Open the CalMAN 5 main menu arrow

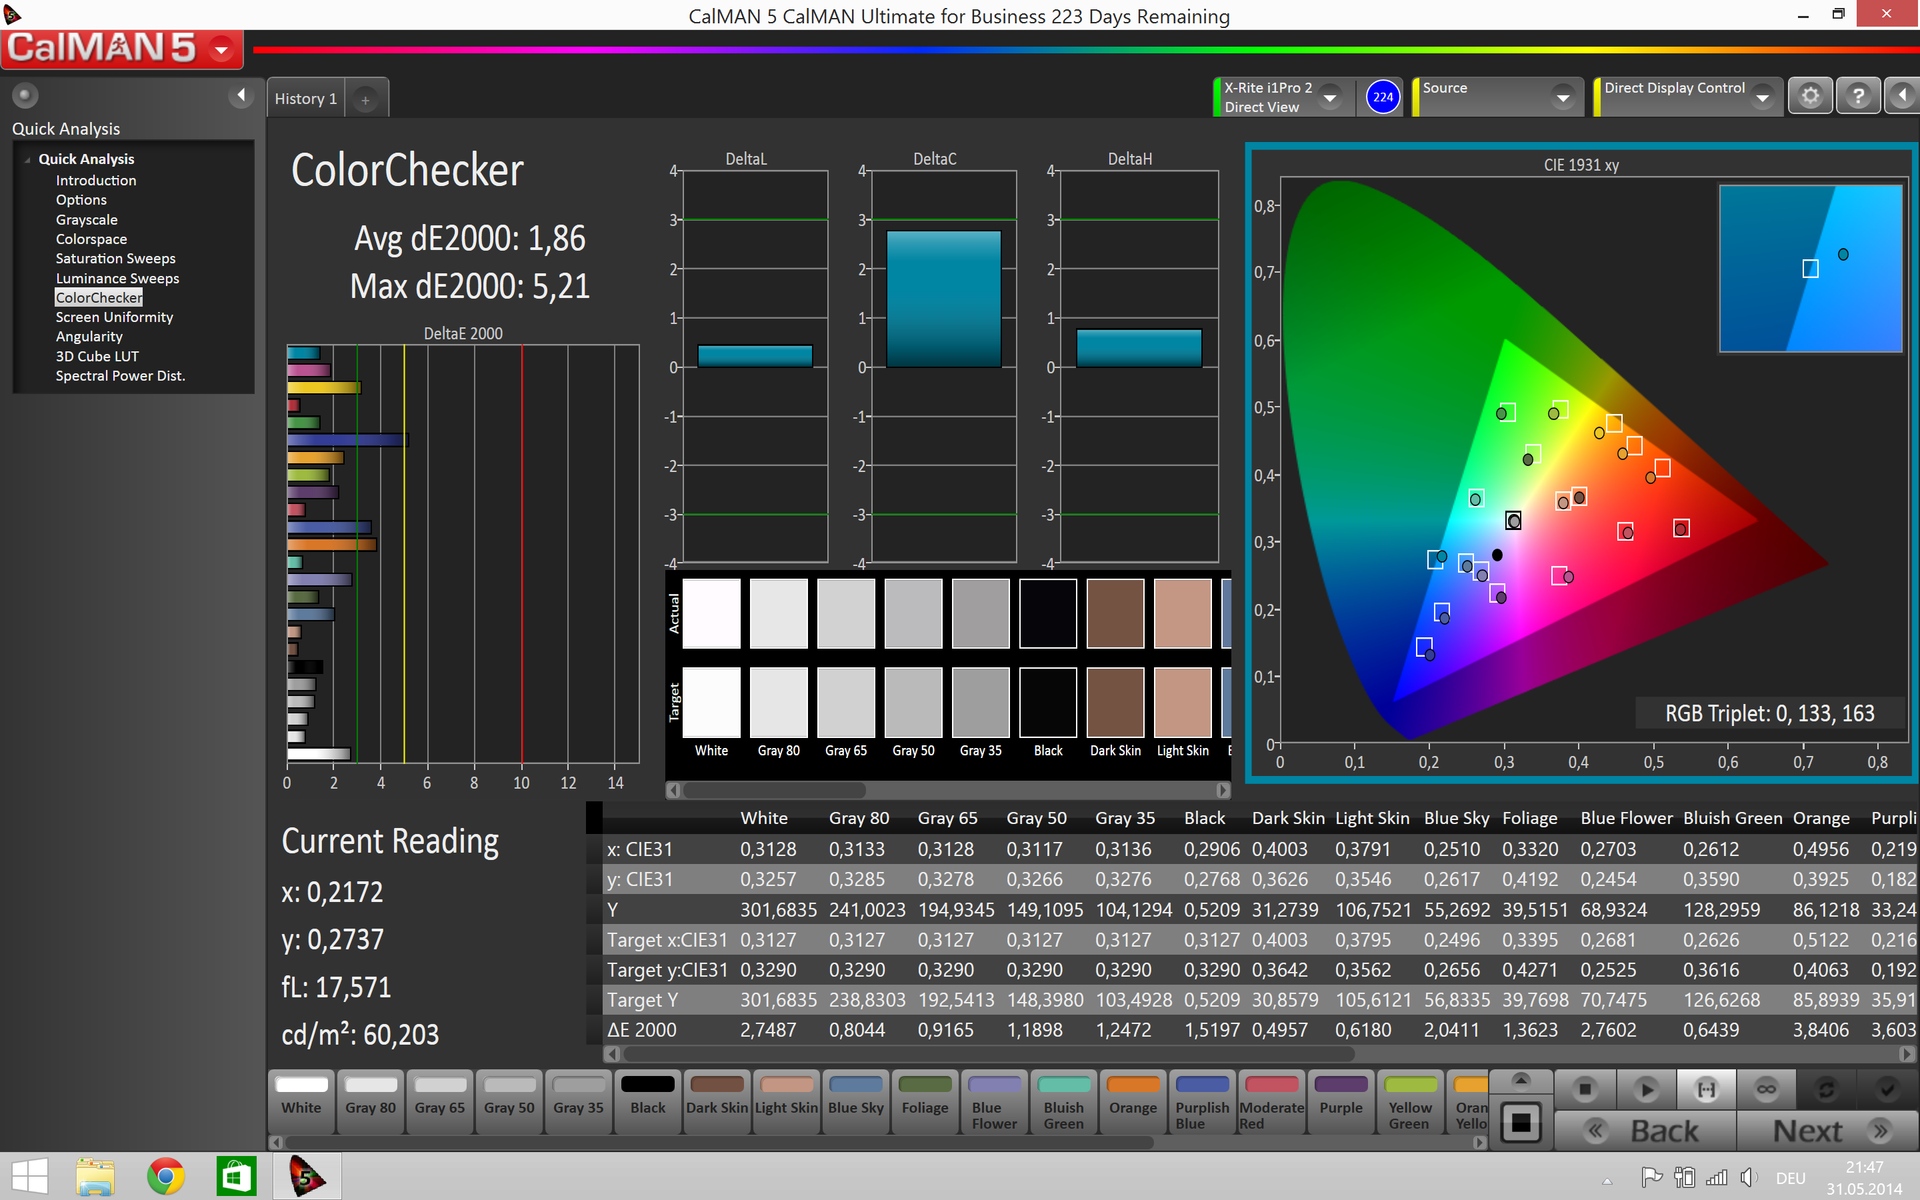click(222, 48)
